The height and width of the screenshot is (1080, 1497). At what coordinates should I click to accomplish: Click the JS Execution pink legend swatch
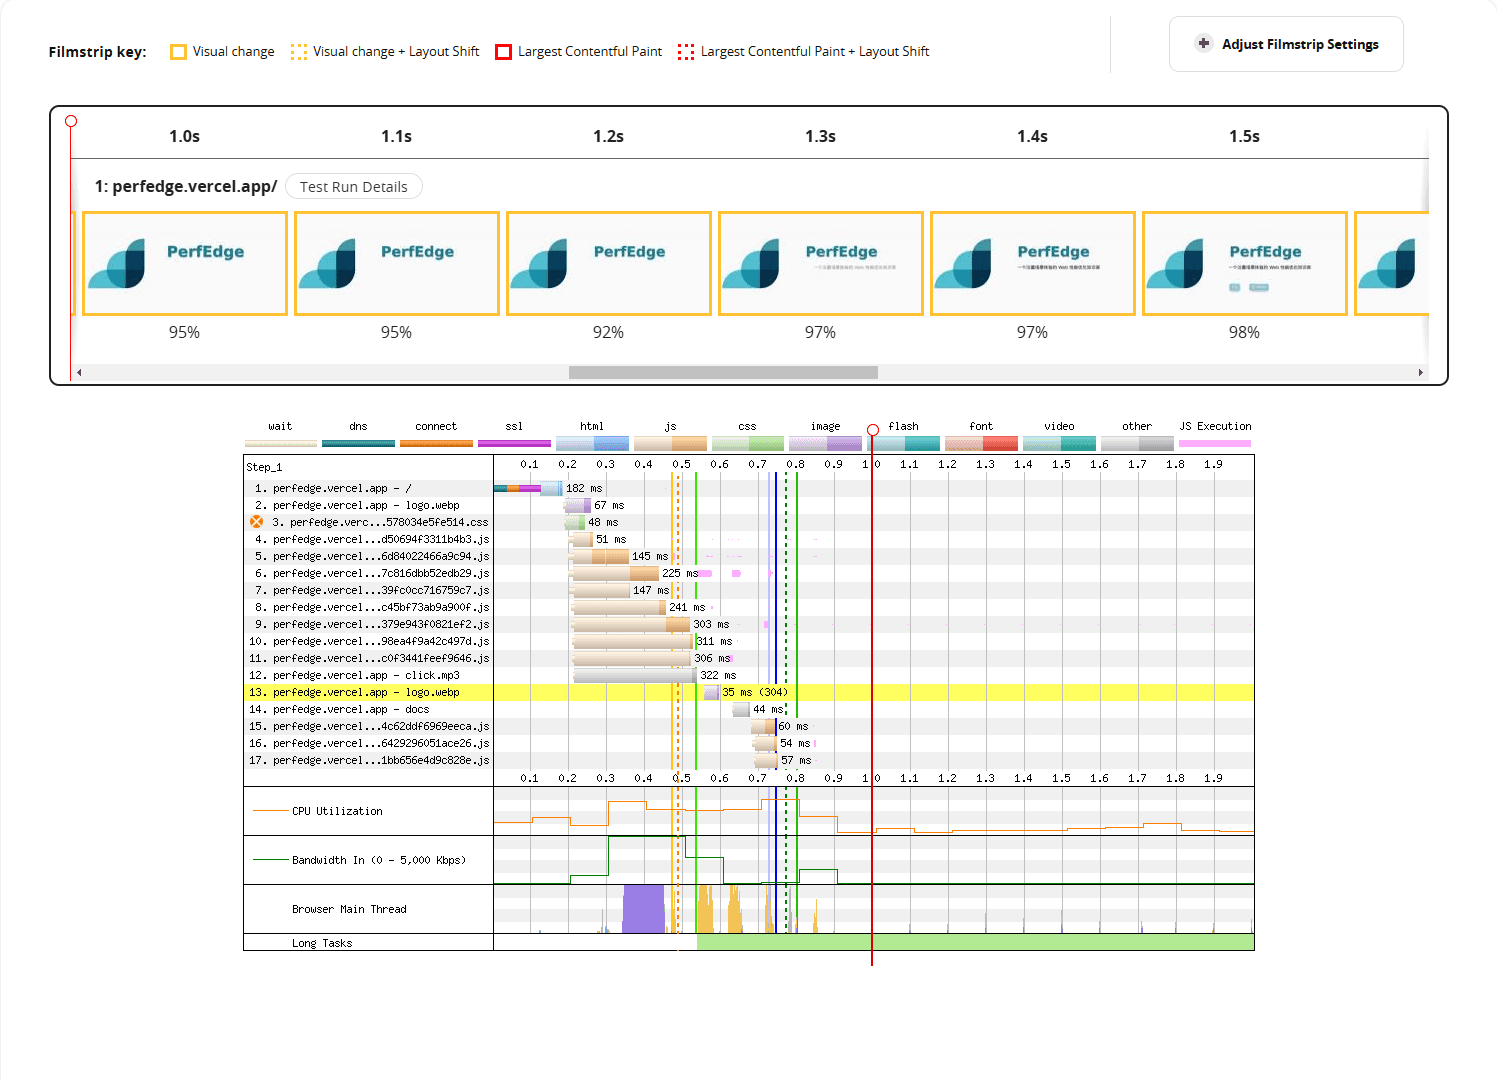tap(1214, 443)
